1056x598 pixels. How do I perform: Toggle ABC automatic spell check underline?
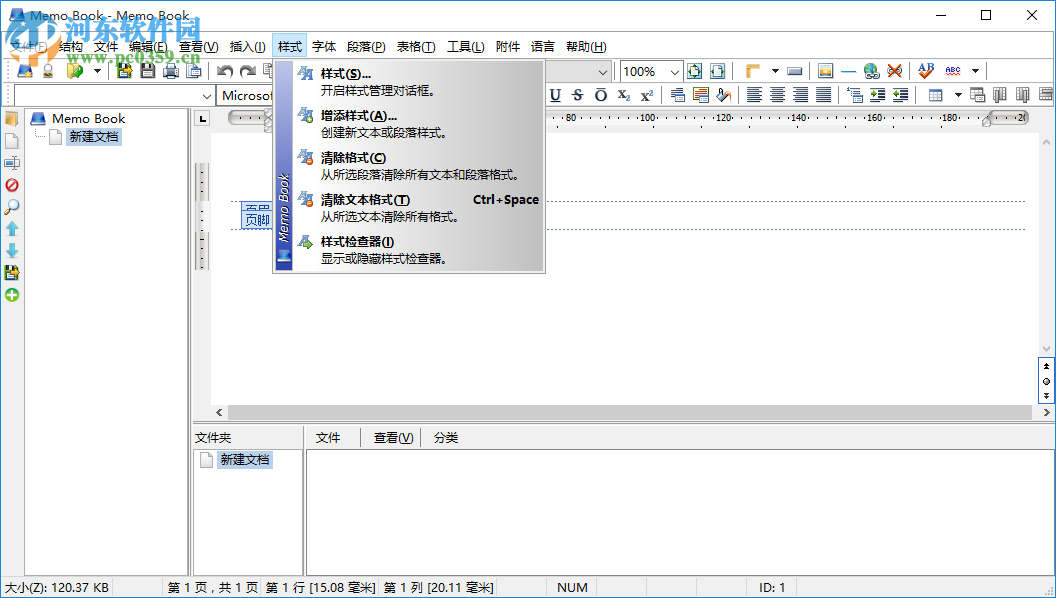[x=953, y=71]
